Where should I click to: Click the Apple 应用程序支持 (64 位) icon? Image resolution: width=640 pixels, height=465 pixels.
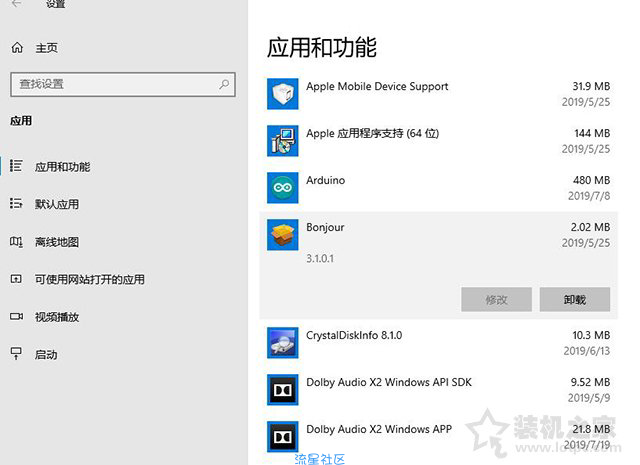(282, 141)
